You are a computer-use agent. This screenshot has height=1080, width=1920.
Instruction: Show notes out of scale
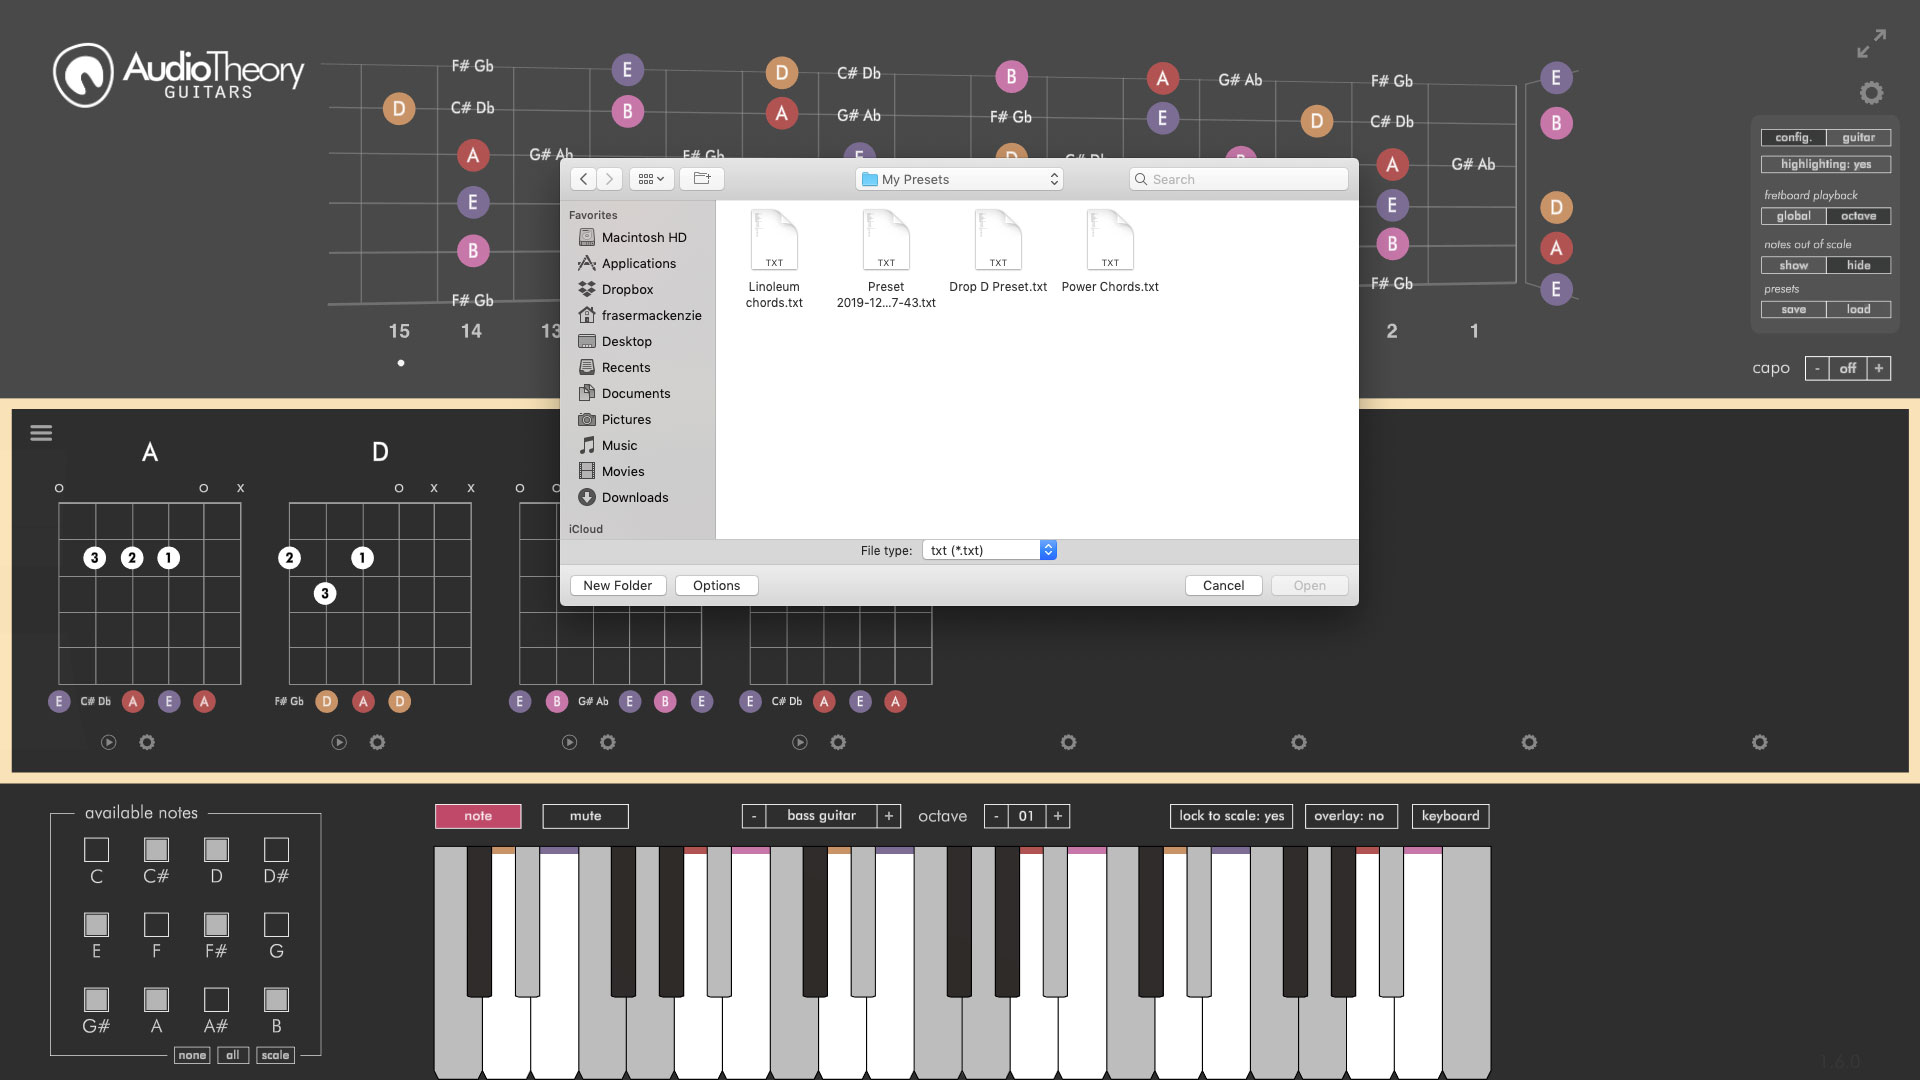1793,265
